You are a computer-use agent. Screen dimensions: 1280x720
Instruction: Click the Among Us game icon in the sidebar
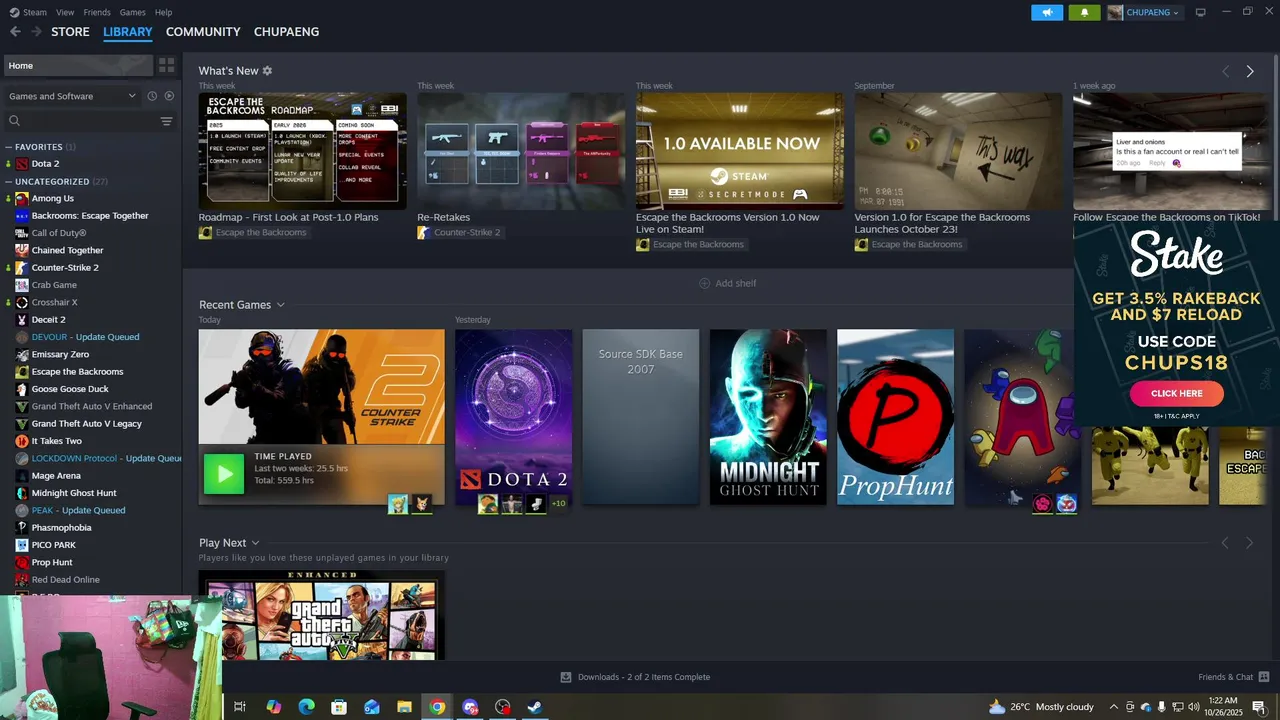pos(22,198)
